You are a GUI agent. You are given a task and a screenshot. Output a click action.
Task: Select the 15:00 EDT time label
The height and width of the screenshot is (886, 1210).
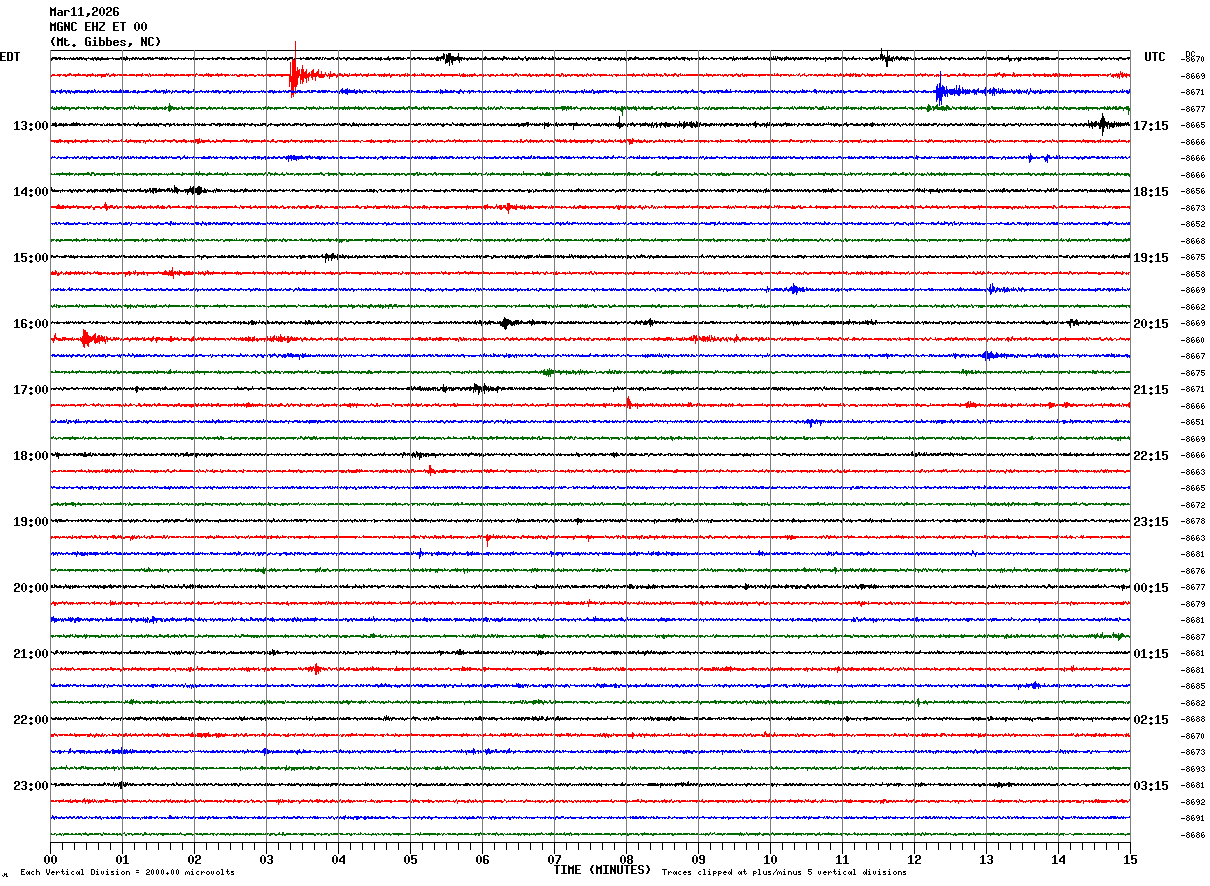pos(30,258)
